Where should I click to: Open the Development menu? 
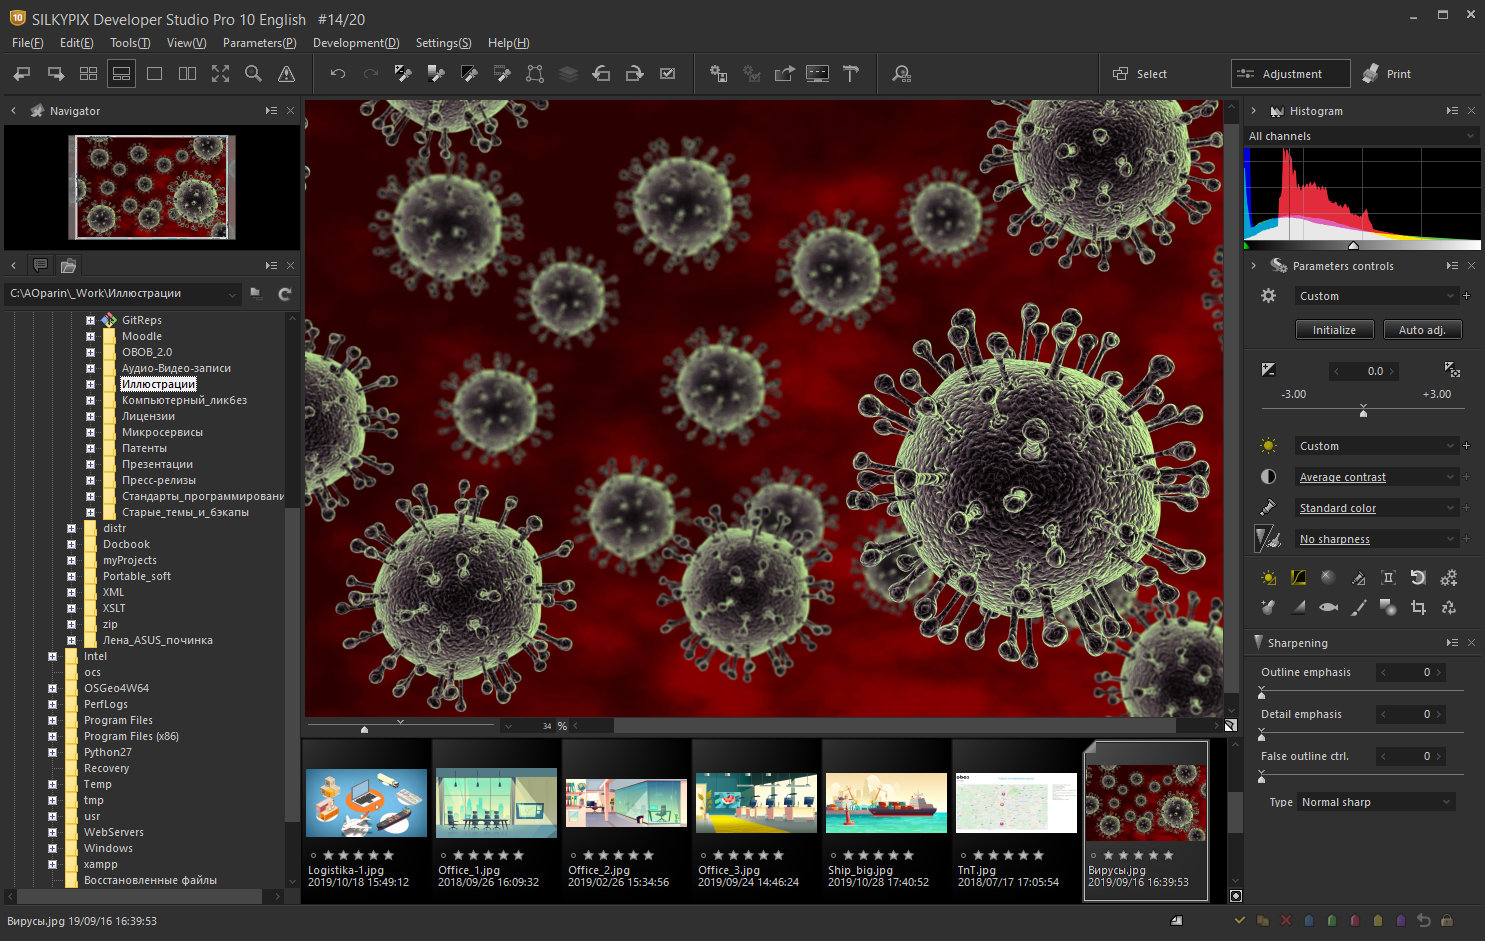pos(355,43)
